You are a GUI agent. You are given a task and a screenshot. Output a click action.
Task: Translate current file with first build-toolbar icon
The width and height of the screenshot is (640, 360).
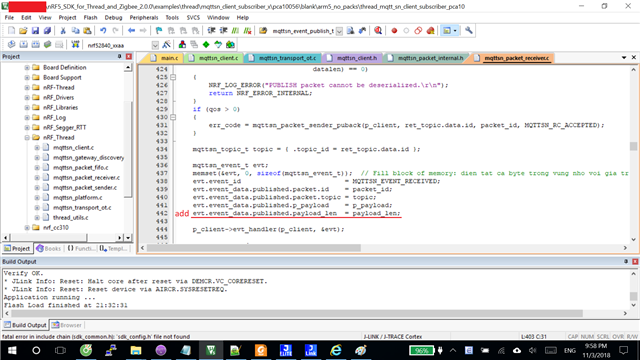(11, 44)
